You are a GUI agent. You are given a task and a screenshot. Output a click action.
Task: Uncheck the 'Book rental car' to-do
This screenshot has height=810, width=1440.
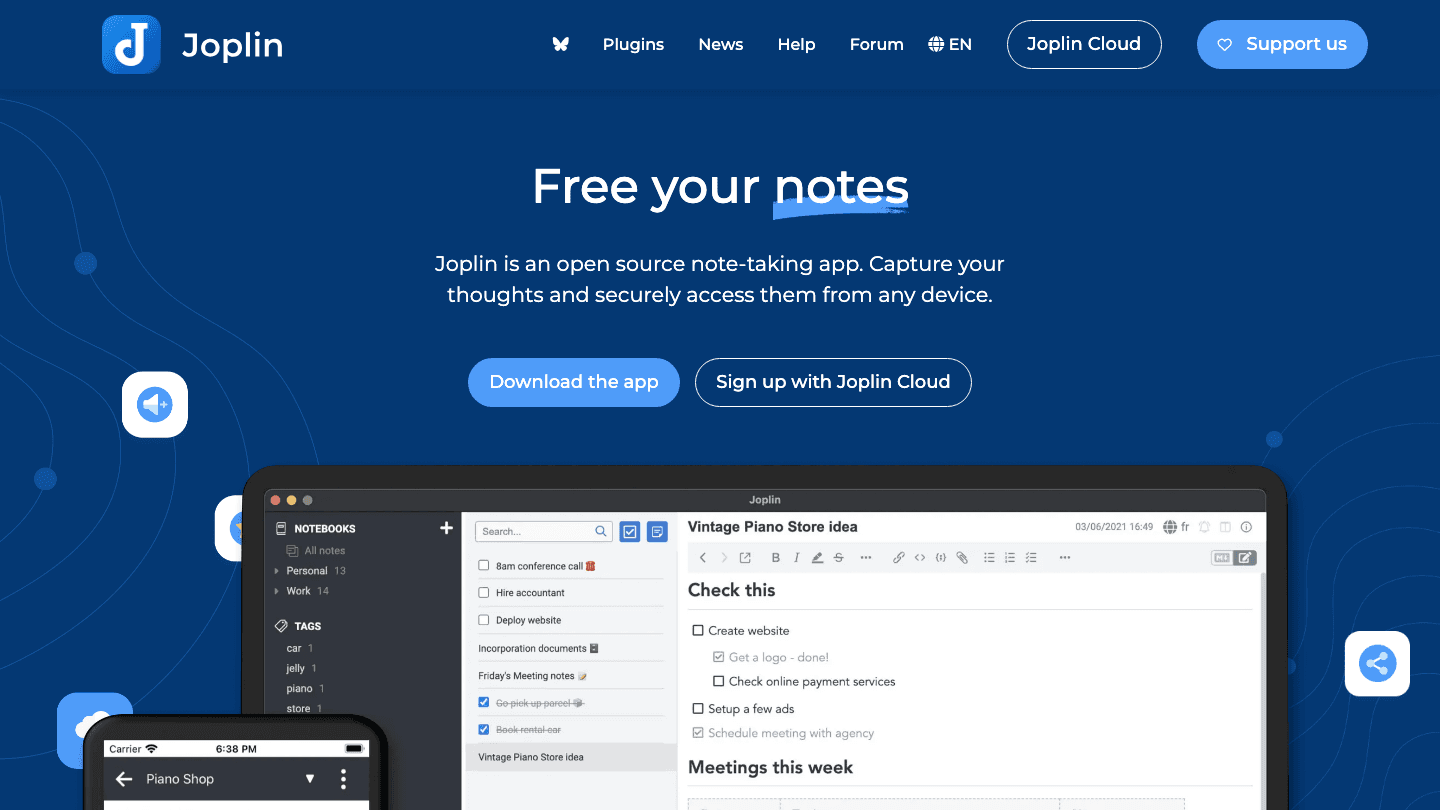[484, 730]
